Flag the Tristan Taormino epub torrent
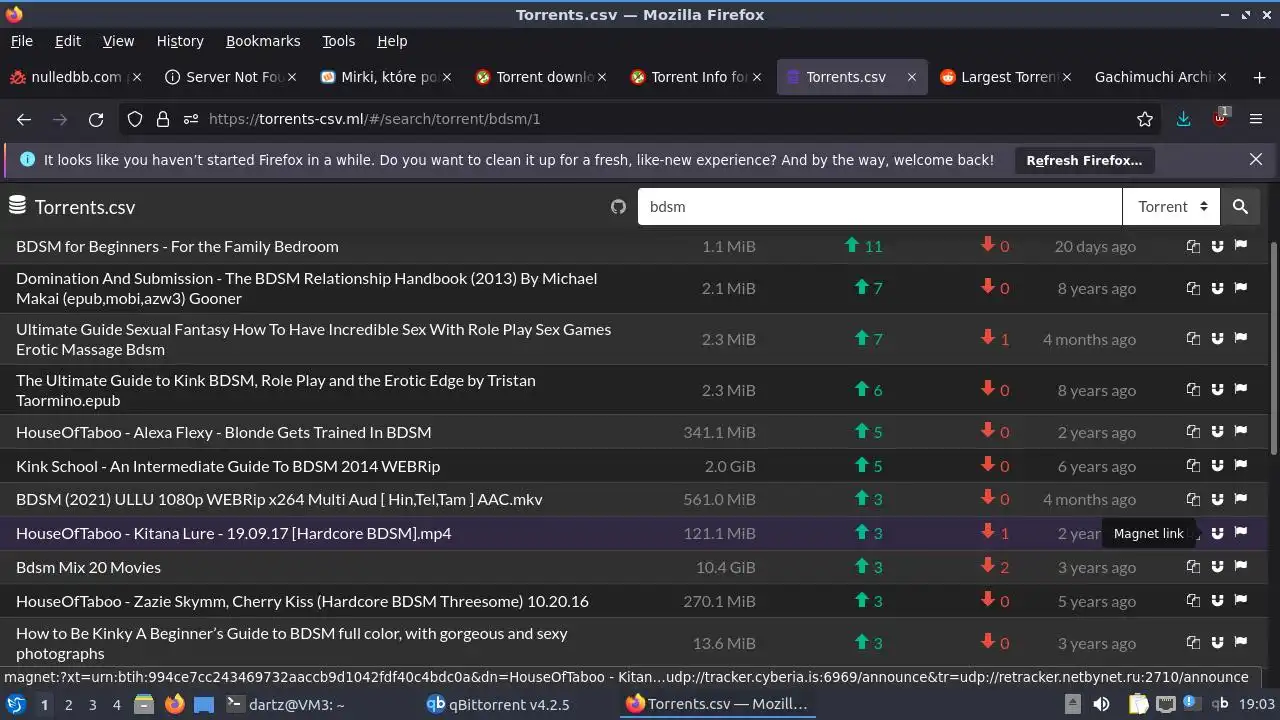The image size is (1280, 720). click(x=1241, y=390)
